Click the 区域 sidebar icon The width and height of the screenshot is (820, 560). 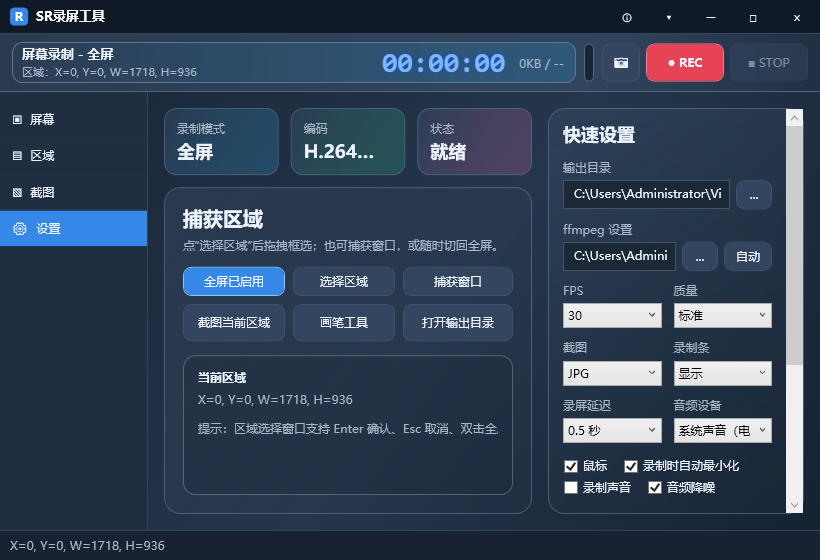17,155
